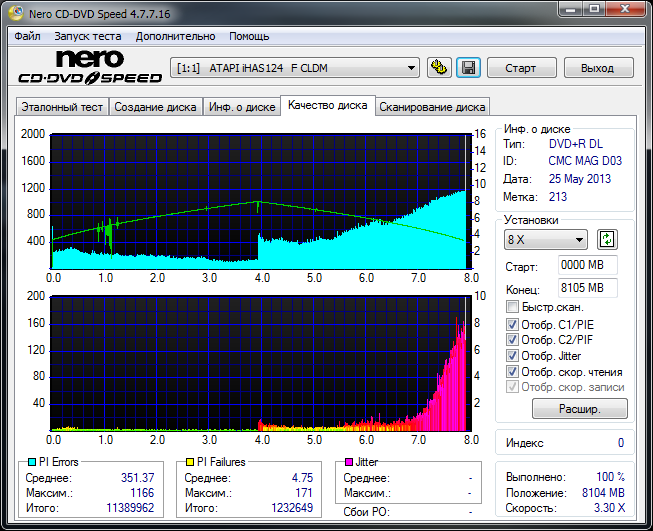Click the speed value 3.30 X

point(609,508)
